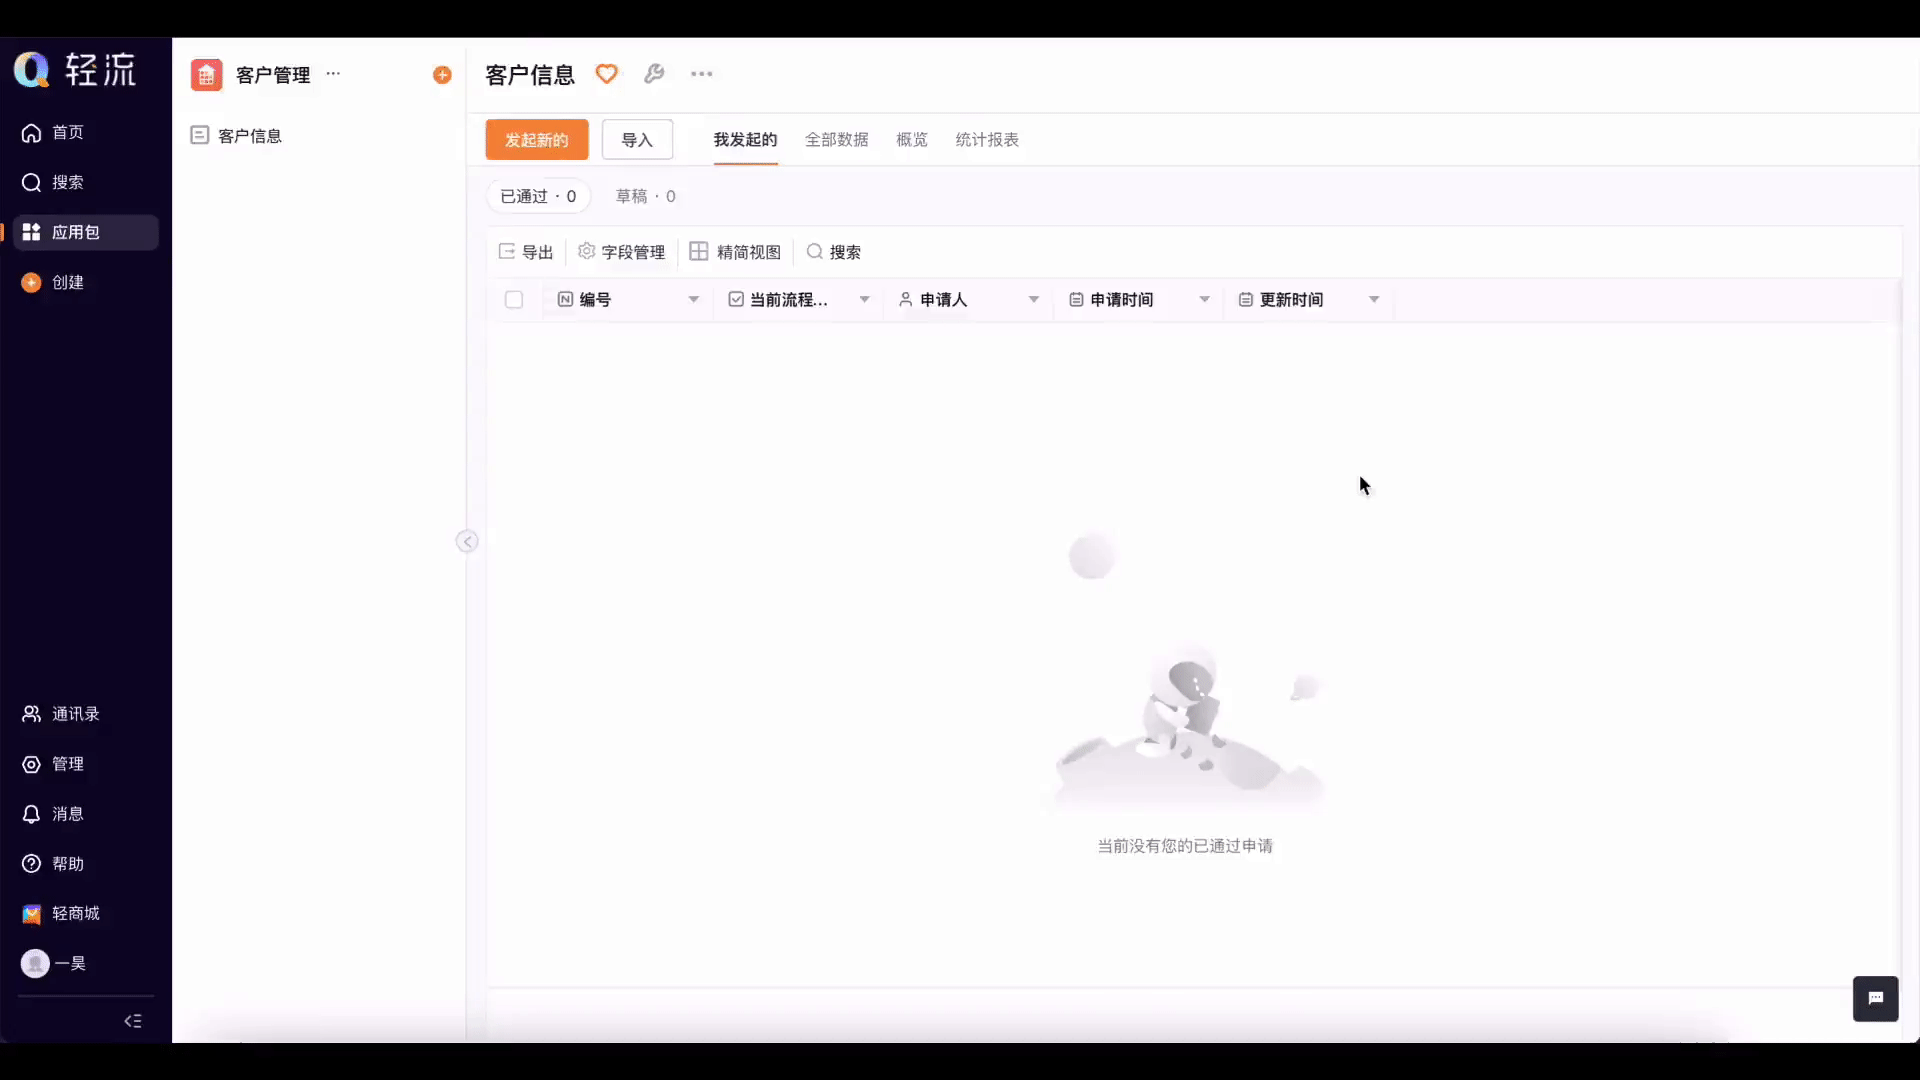Click the 导入 import button

pos(637,140)
